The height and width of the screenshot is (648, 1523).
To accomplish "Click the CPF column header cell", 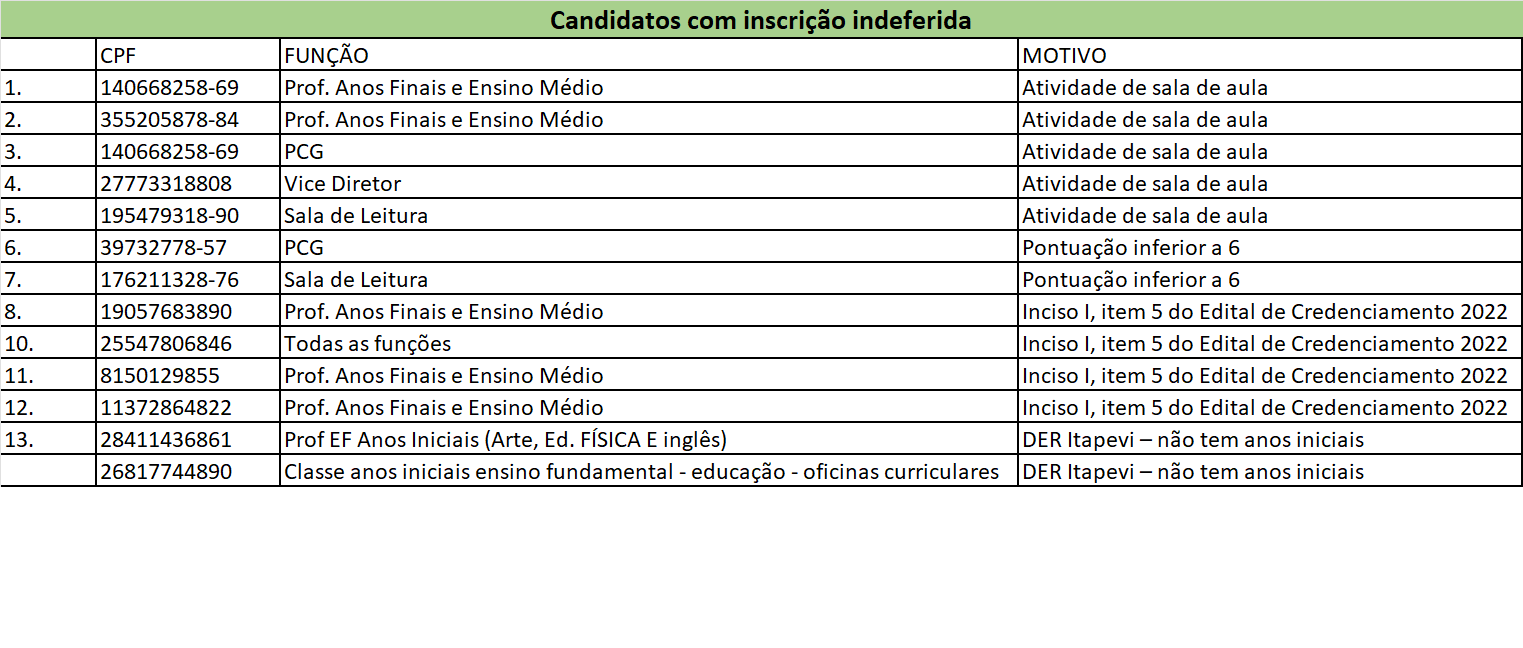I will [188, 55].
